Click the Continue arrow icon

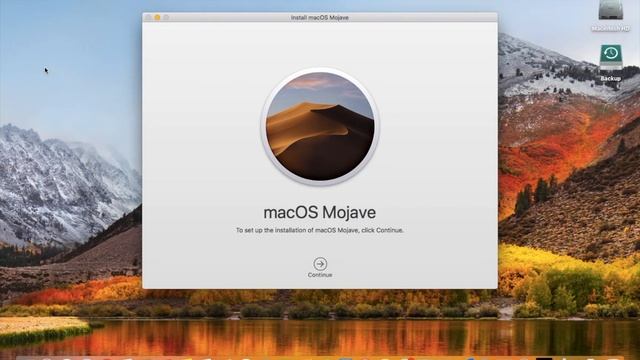click(x=320, y=264)
